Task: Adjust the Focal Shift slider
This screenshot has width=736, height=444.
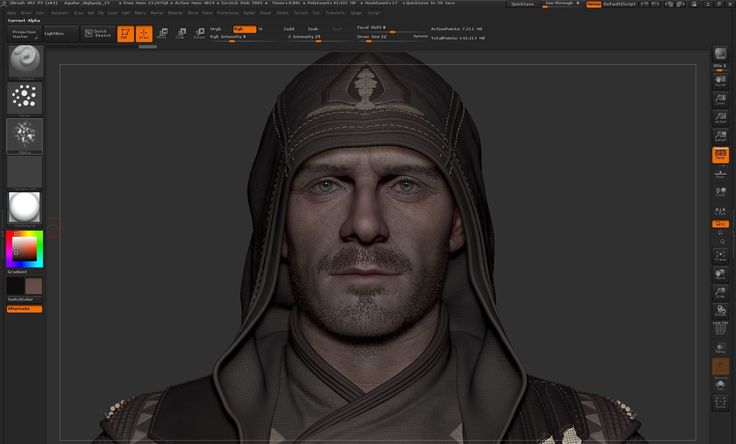Action: point(391,29)
